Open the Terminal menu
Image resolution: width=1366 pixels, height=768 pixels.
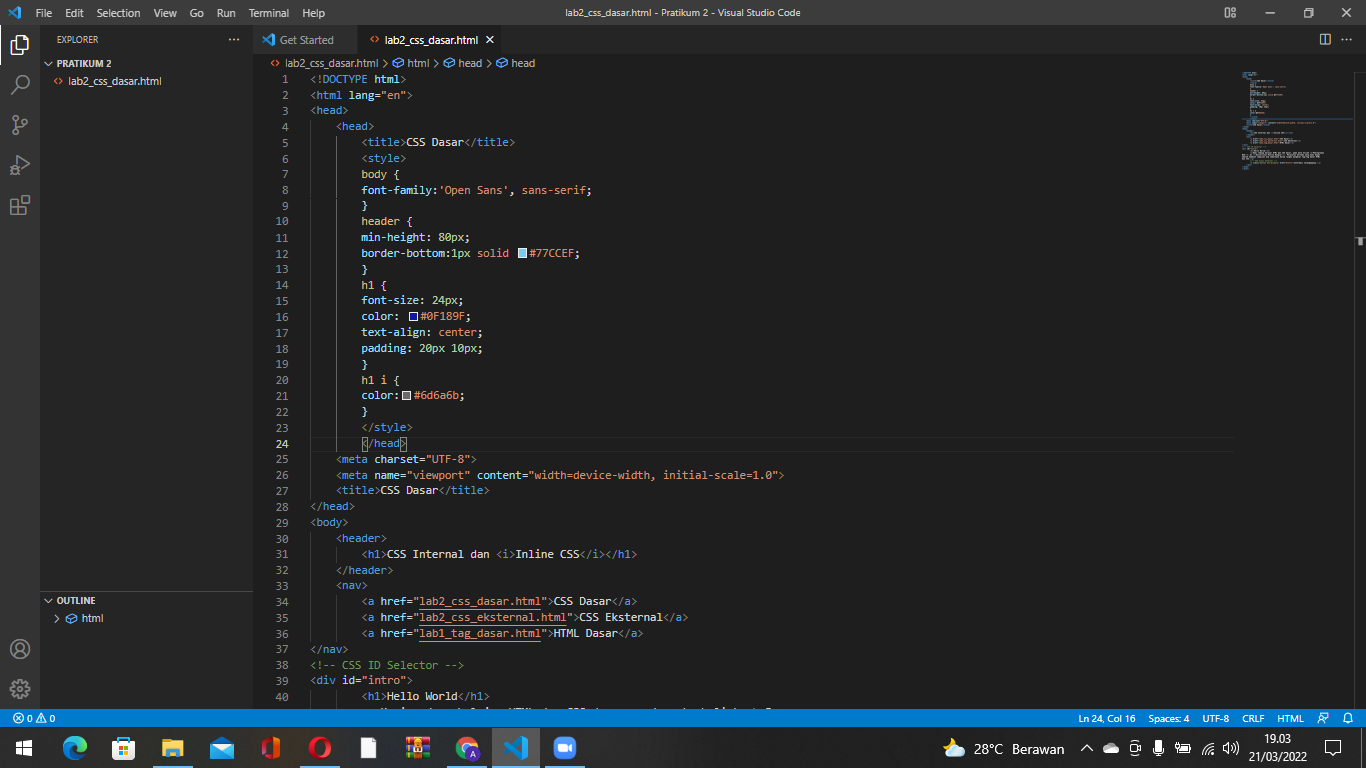267,13
